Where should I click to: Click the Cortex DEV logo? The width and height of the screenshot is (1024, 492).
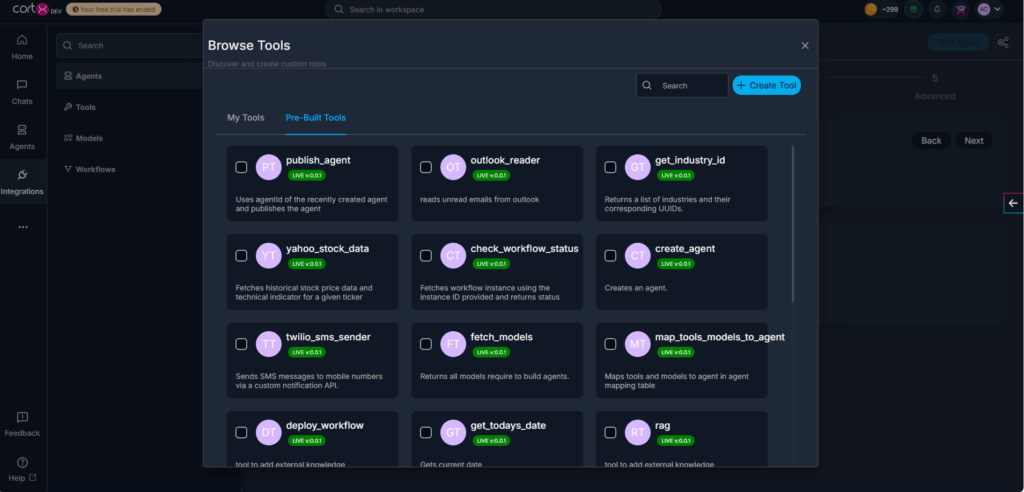(x=37, y=9)
